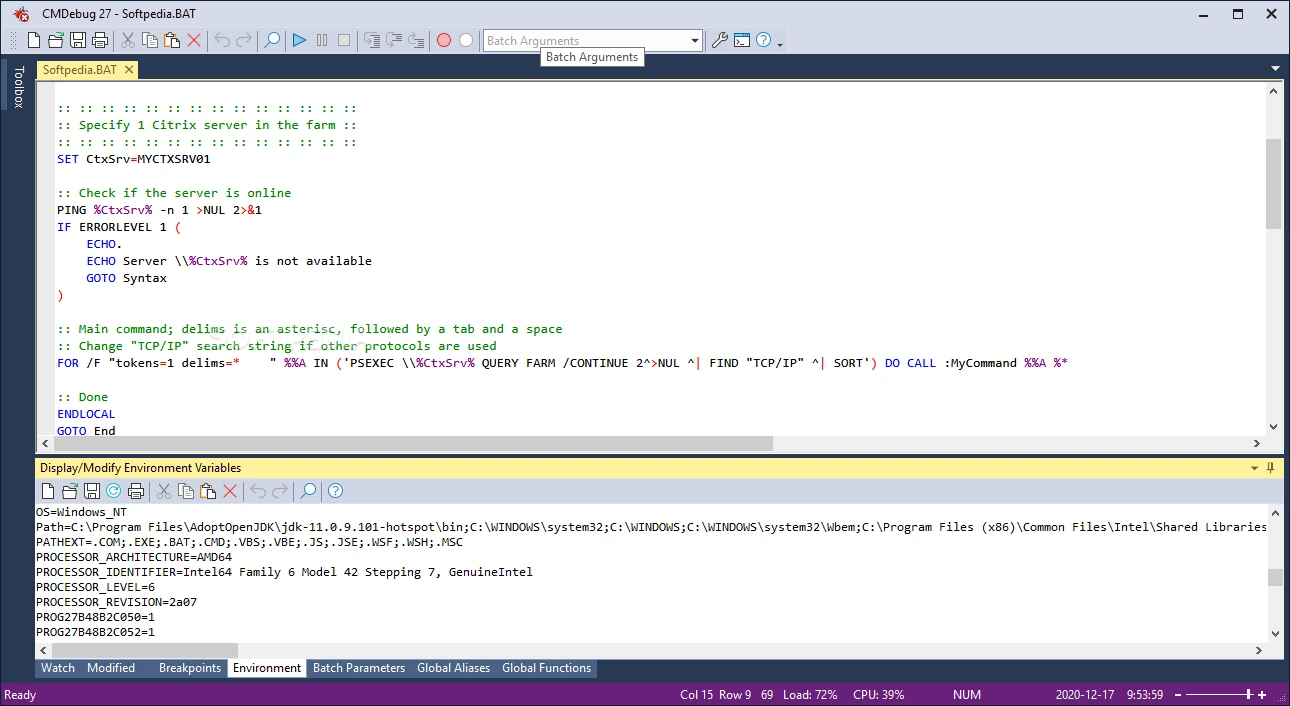Close the Softpedia.BAT tab

tap(128, 70)
